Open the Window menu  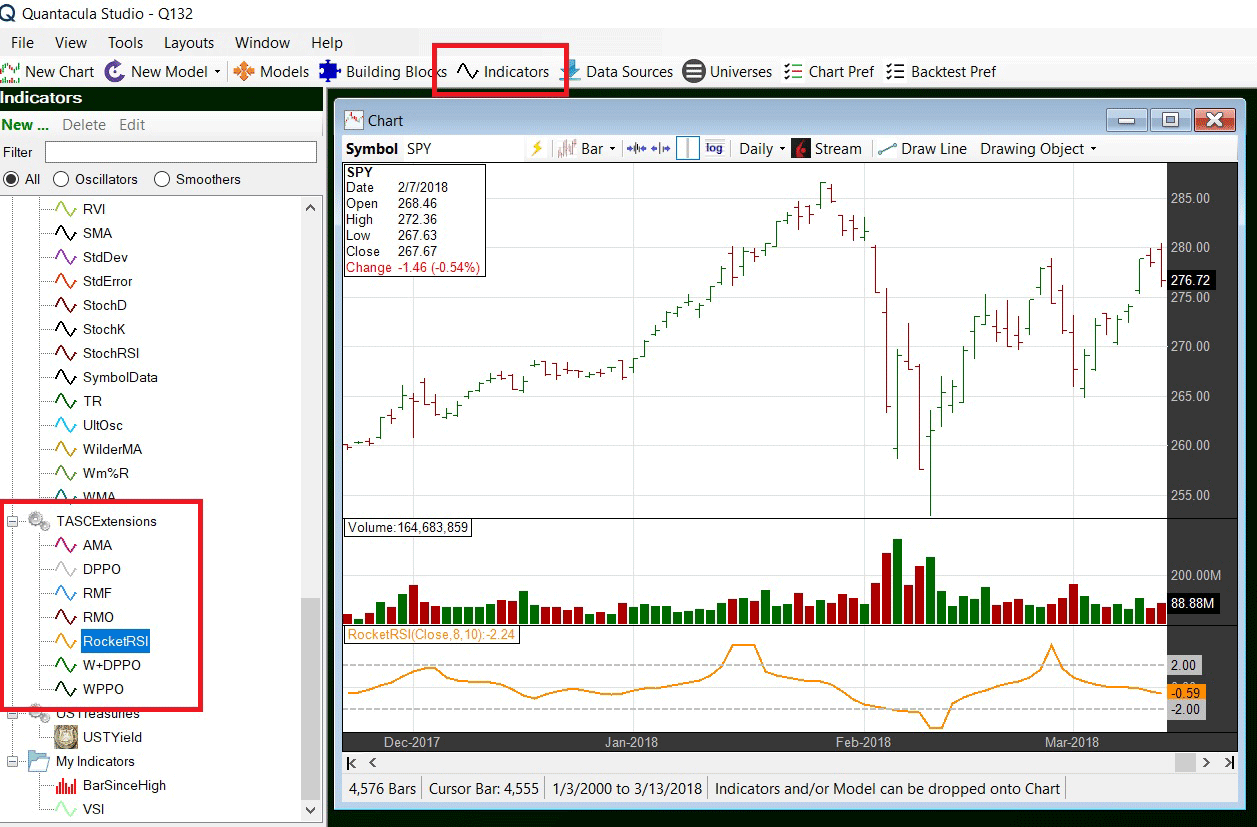[262, 43]
